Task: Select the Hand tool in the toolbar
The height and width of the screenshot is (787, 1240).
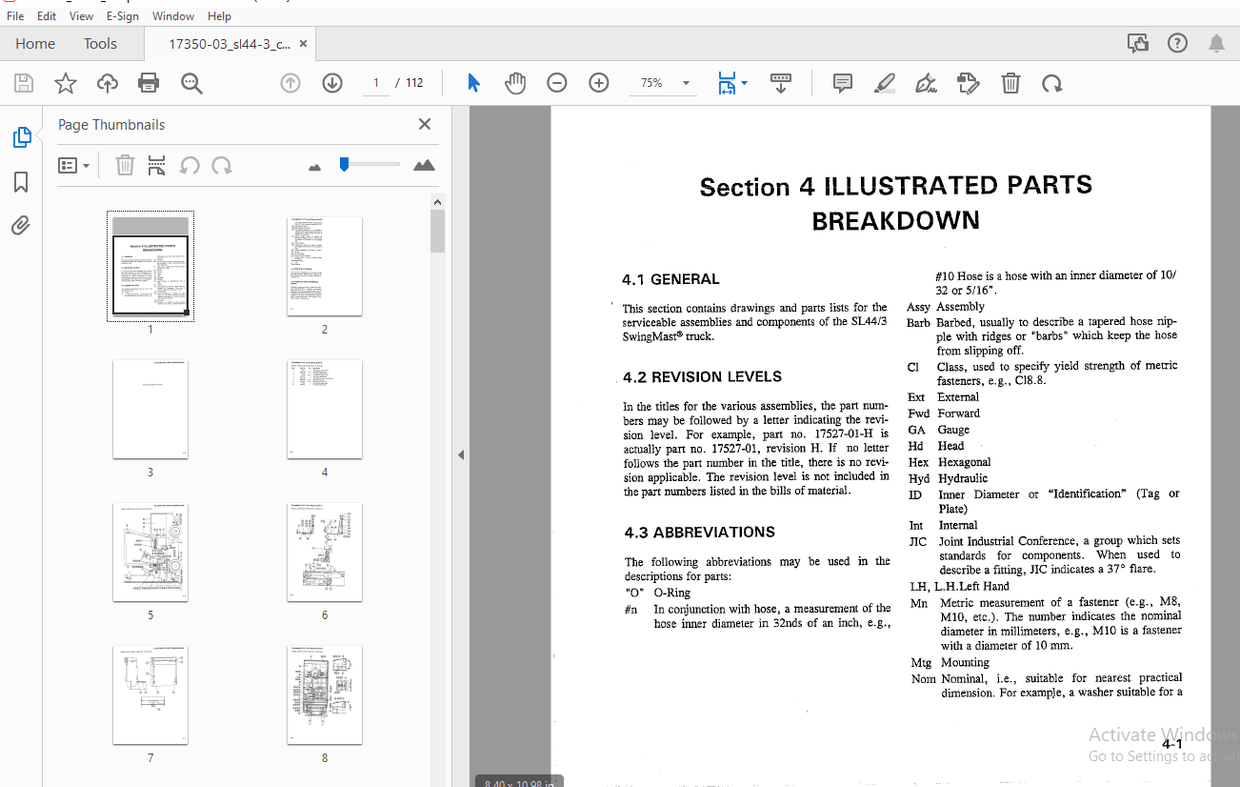Action: pos(515,83)
